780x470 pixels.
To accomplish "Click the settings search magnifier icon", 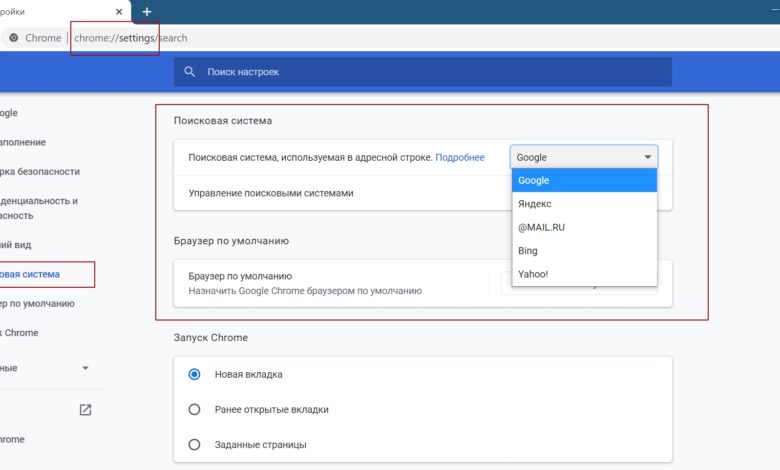I will click(x=190, y=72).
